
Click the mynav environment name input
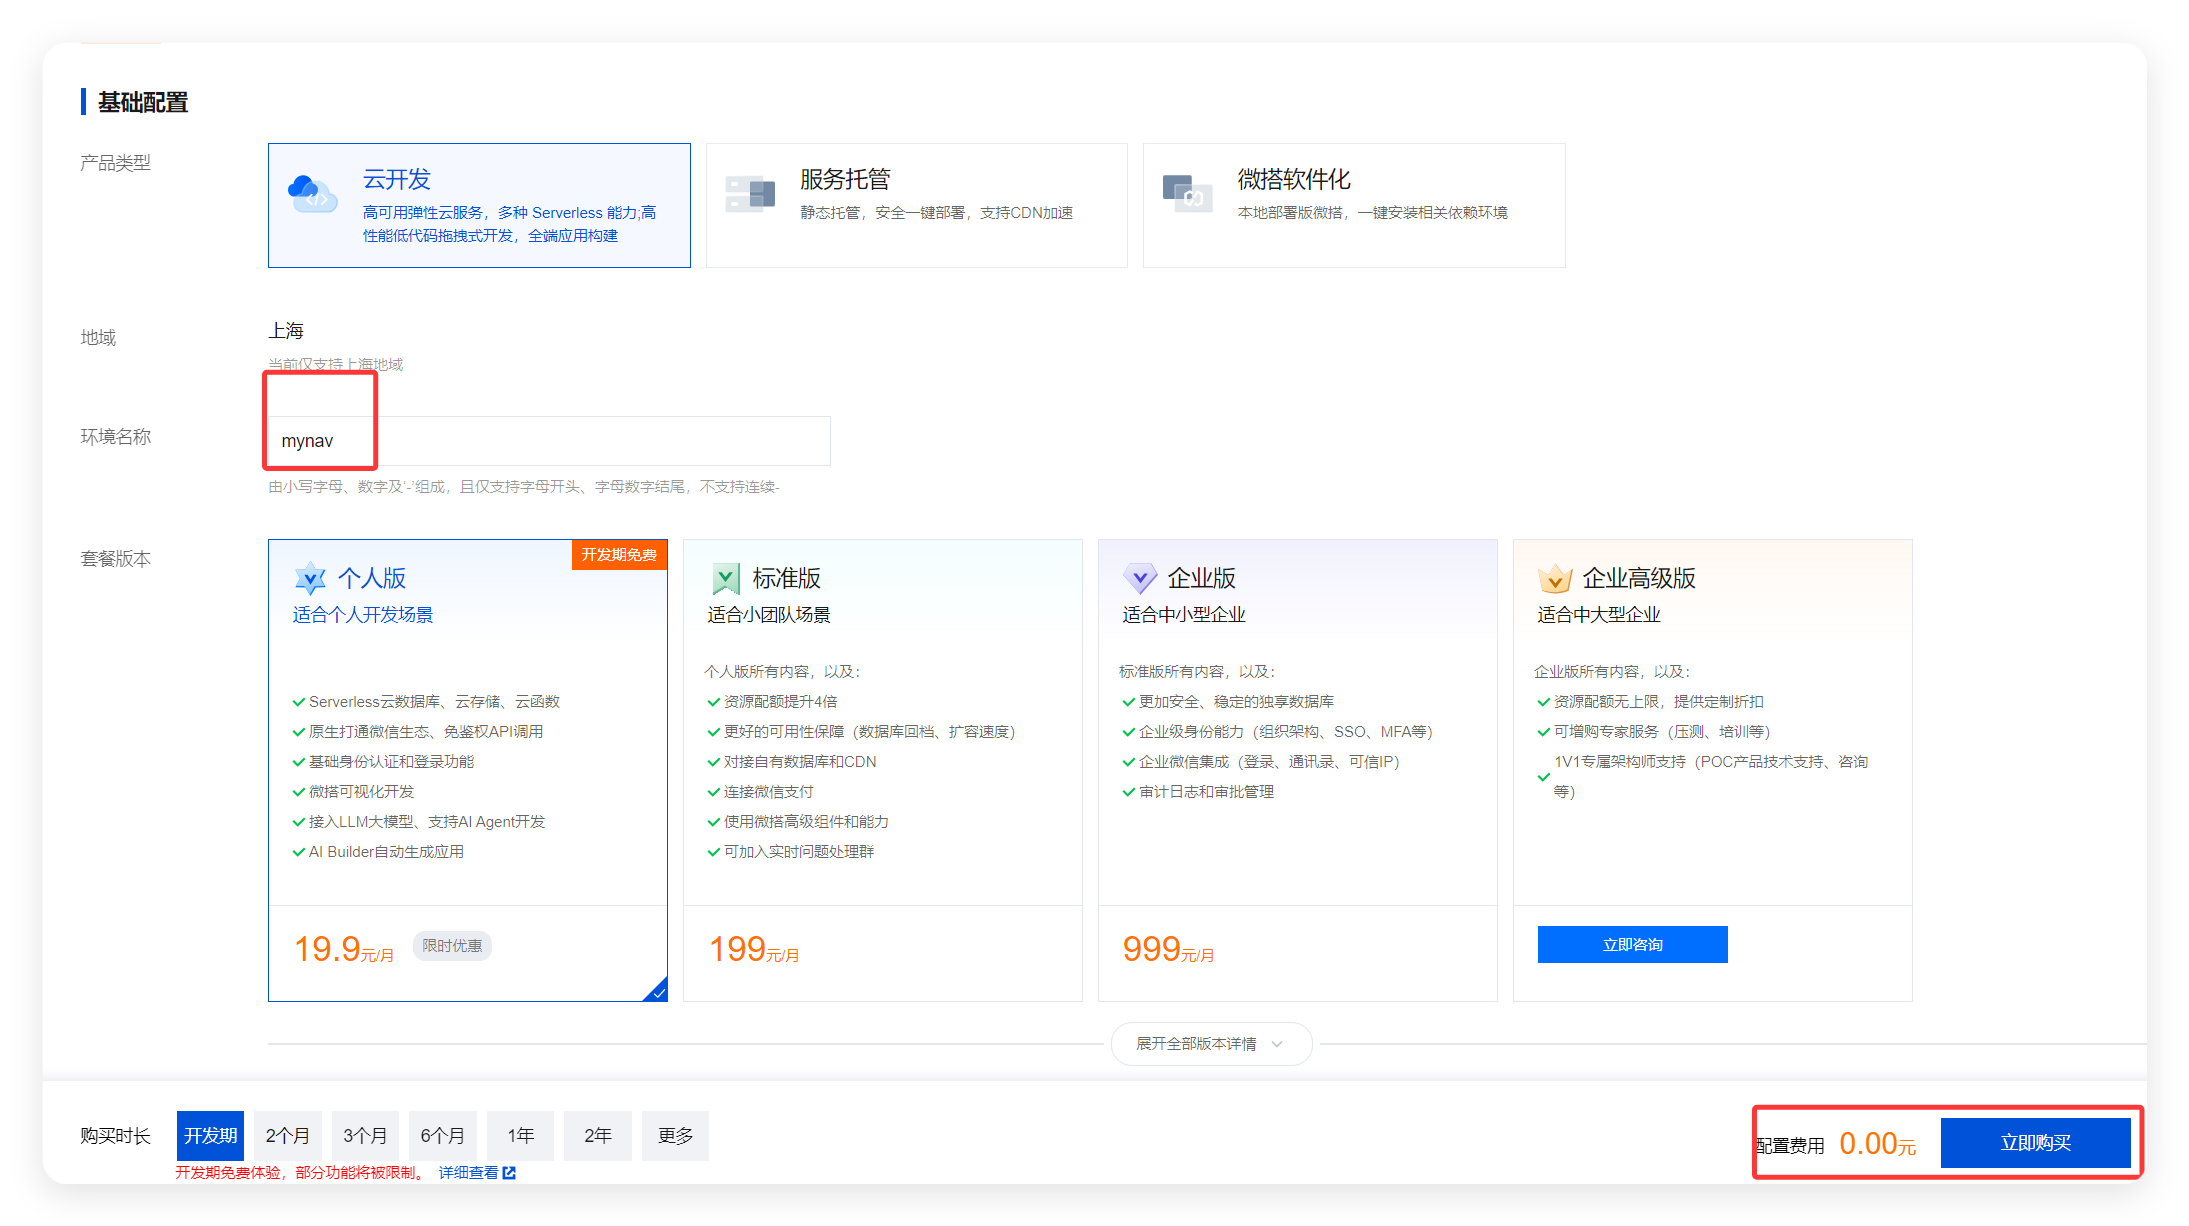point(548,440)
